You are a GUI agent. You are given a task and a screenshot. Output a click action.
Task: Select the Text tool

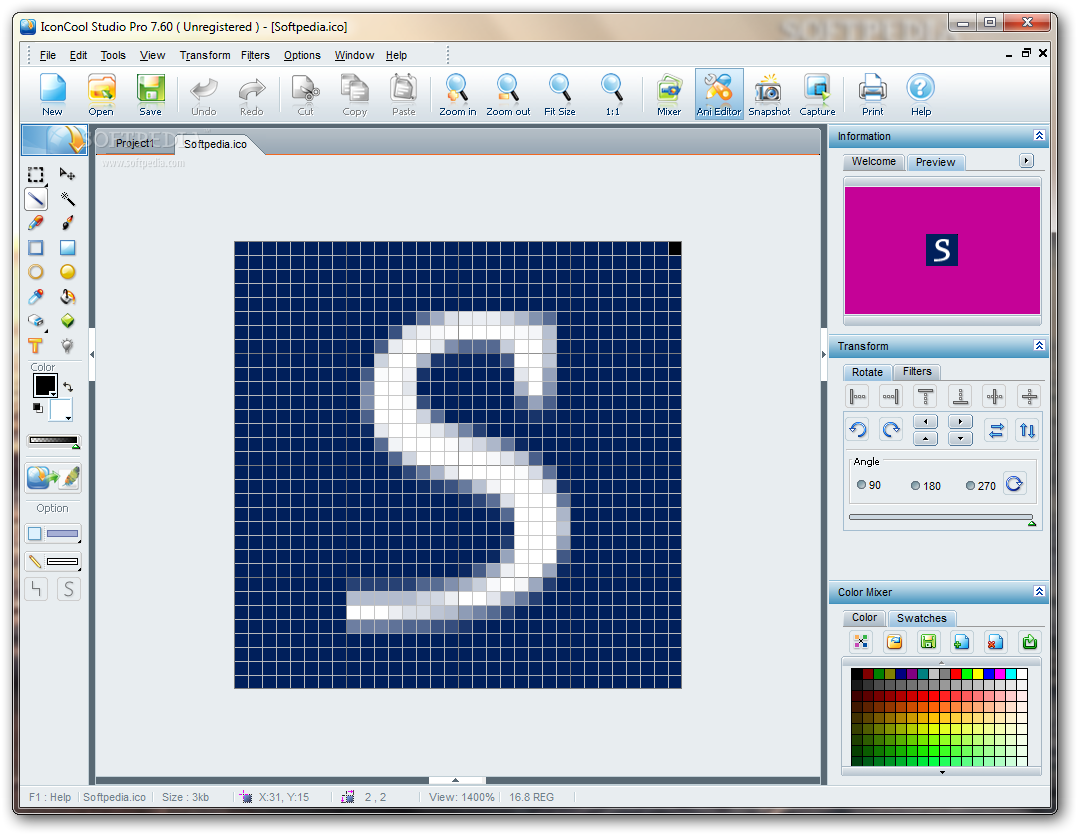[36, 346]
